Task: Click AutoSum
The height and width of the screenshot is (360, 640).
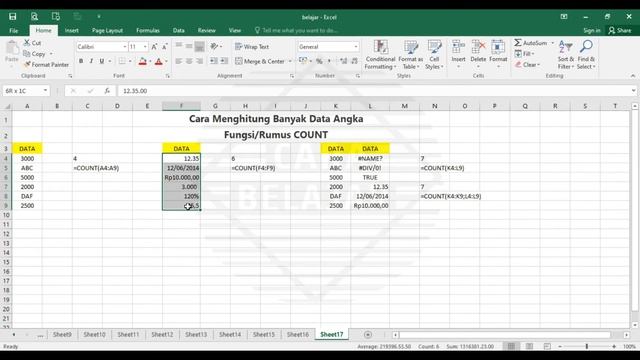Action: point(531,43)
